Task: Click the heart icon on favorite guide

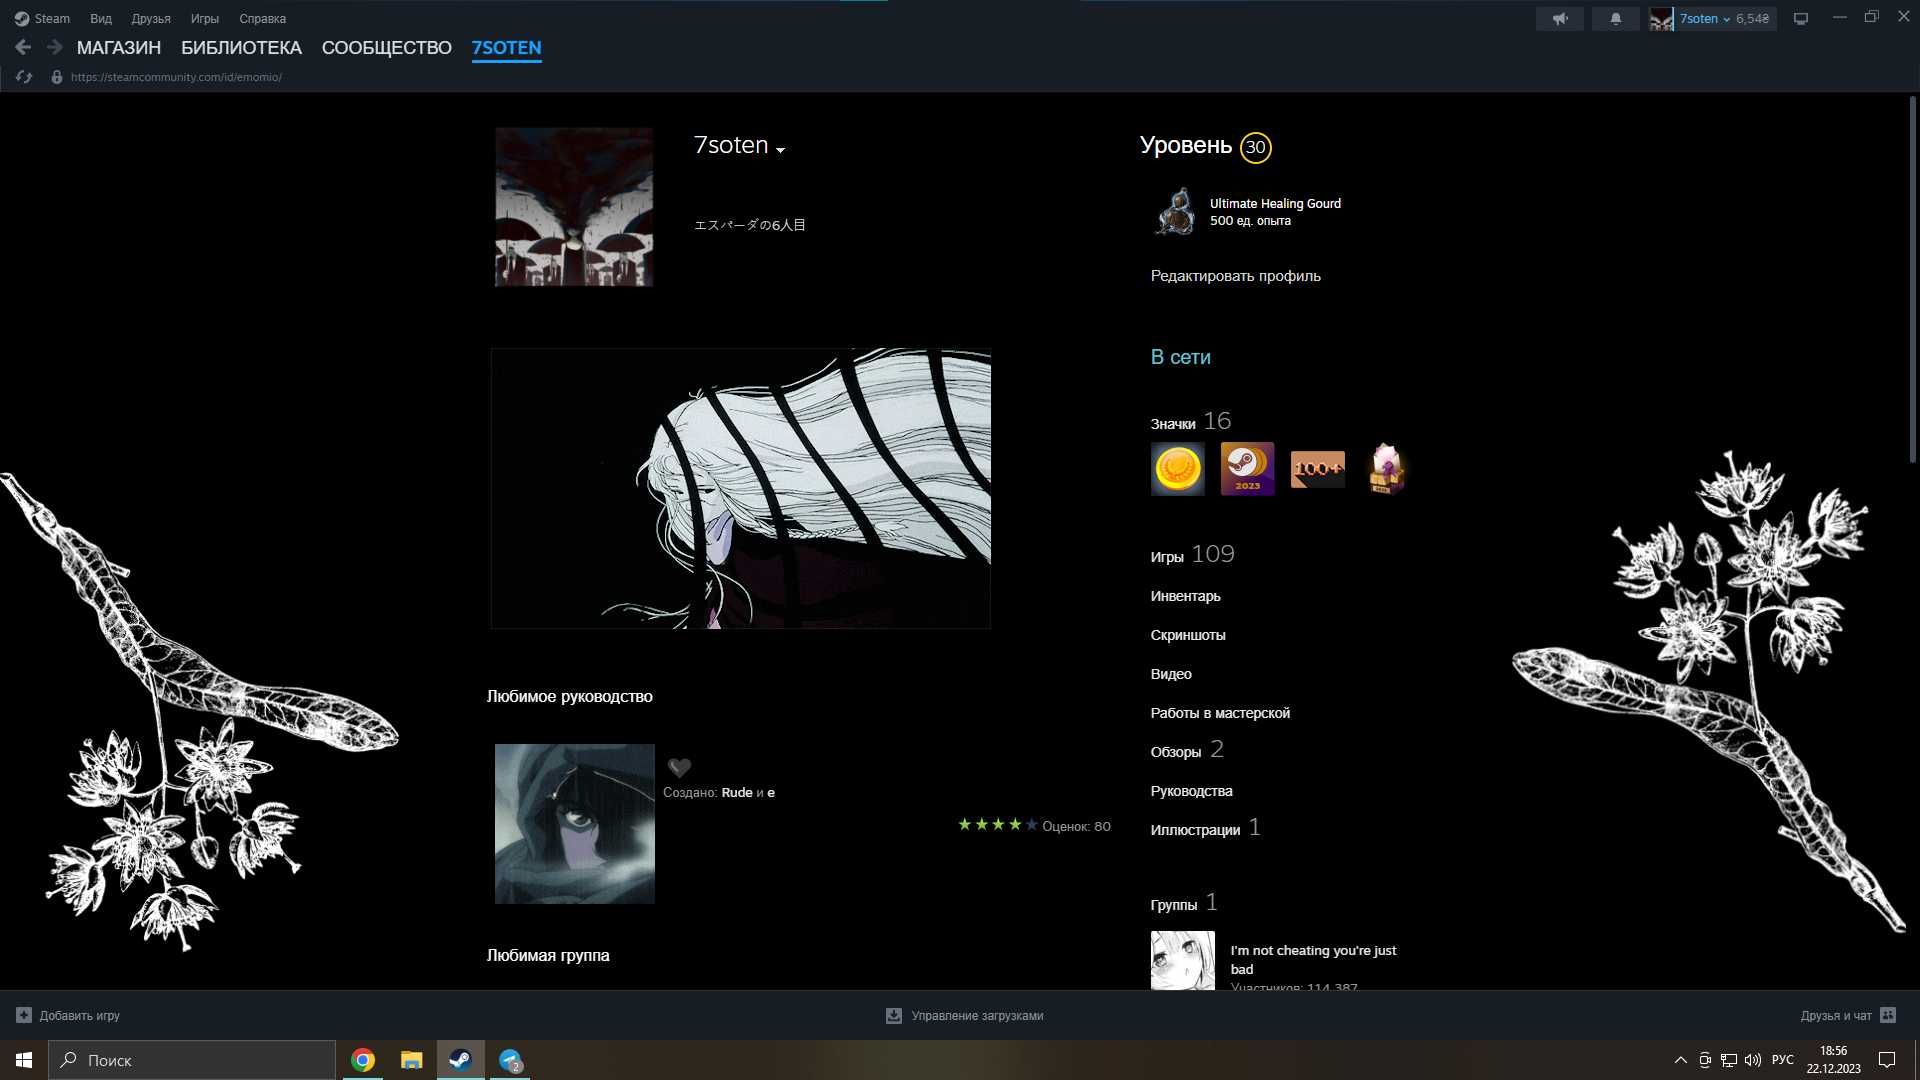Action: [x=680, y=767]
